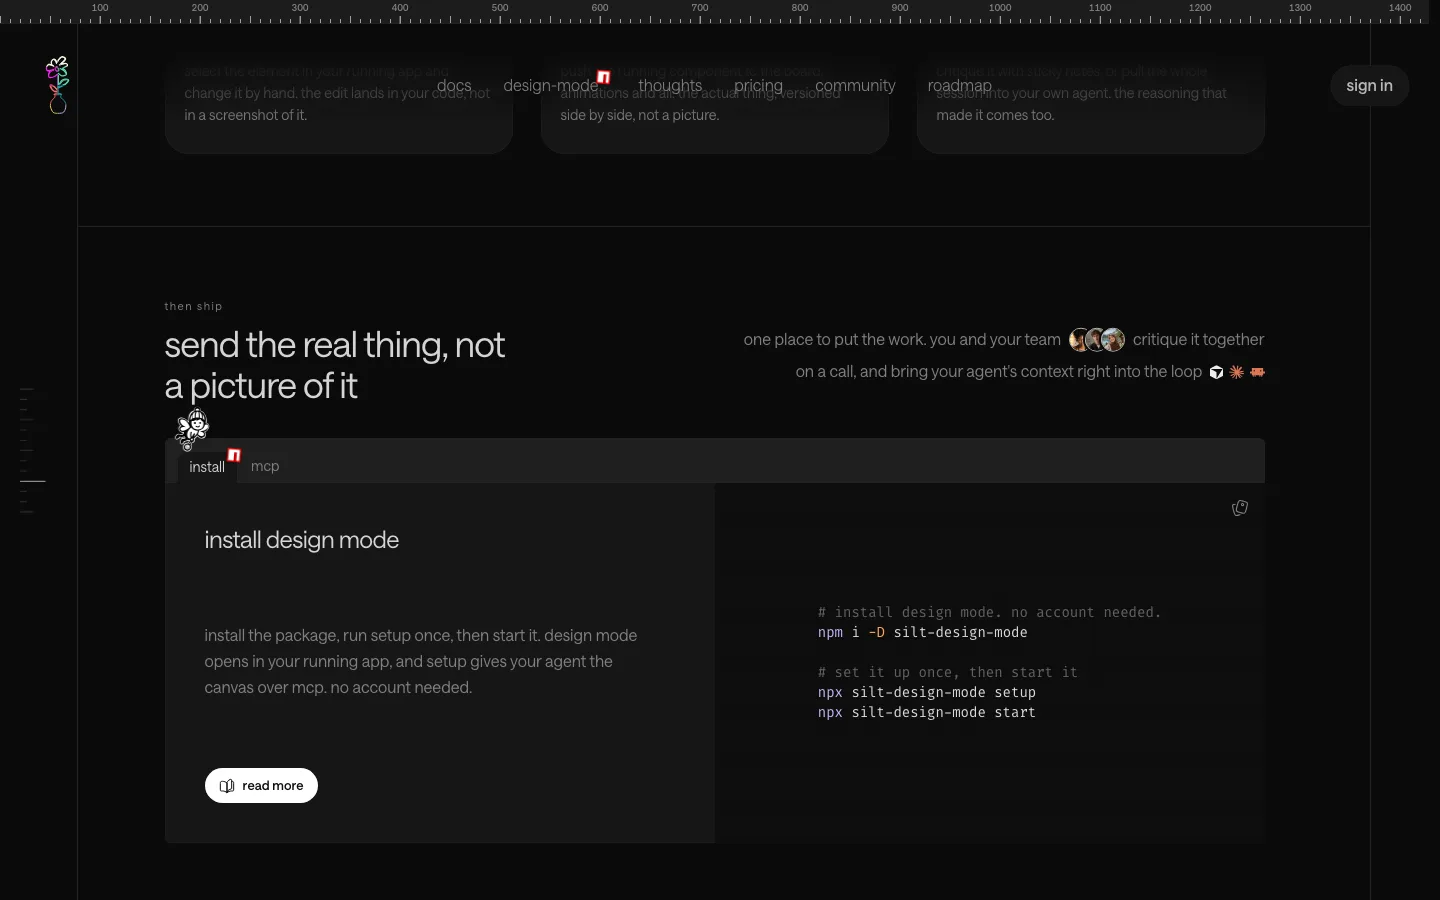Screen dimensions: 1440x900
Task: Click the 'install design mode' card title
Action: click(302, 540)
